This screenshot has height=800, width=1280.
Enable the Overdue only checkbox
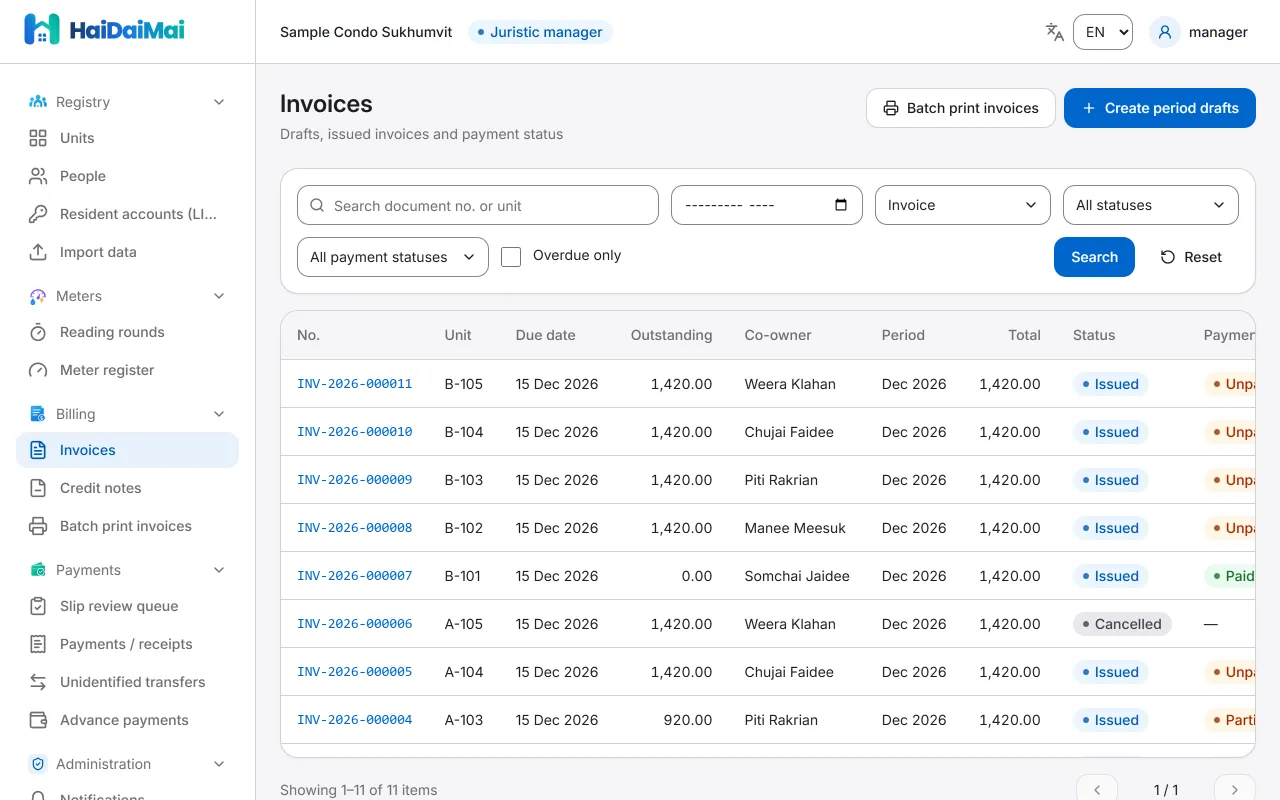pyautogui.click(x=511, y=257)
